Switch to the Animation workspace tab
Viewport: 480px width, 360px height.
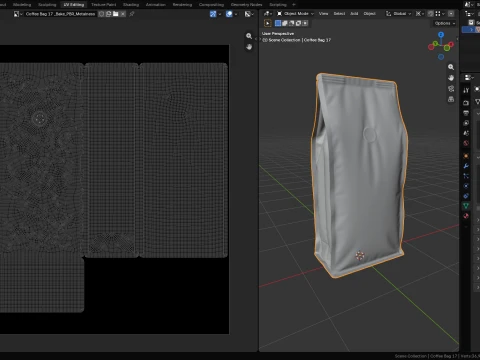(156, 5)
